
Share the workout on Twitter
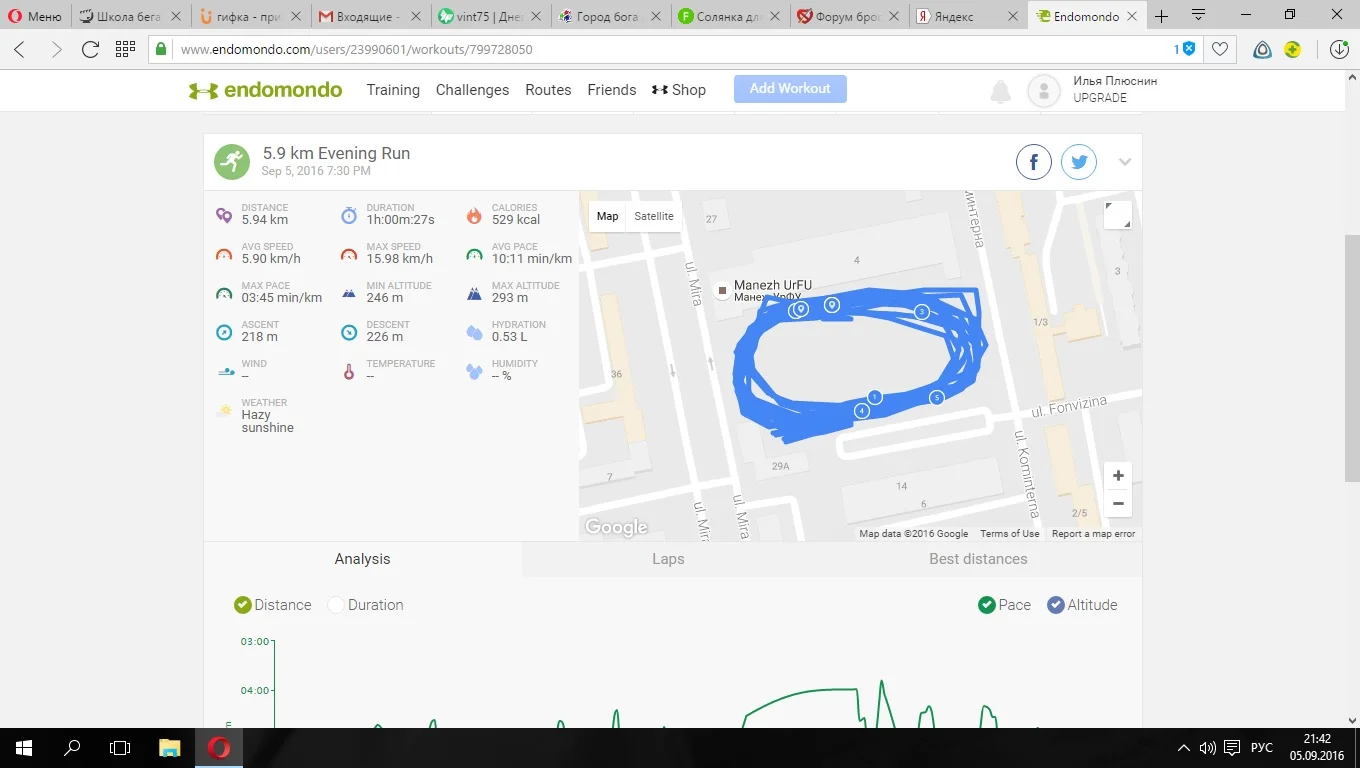[1079, 162]
